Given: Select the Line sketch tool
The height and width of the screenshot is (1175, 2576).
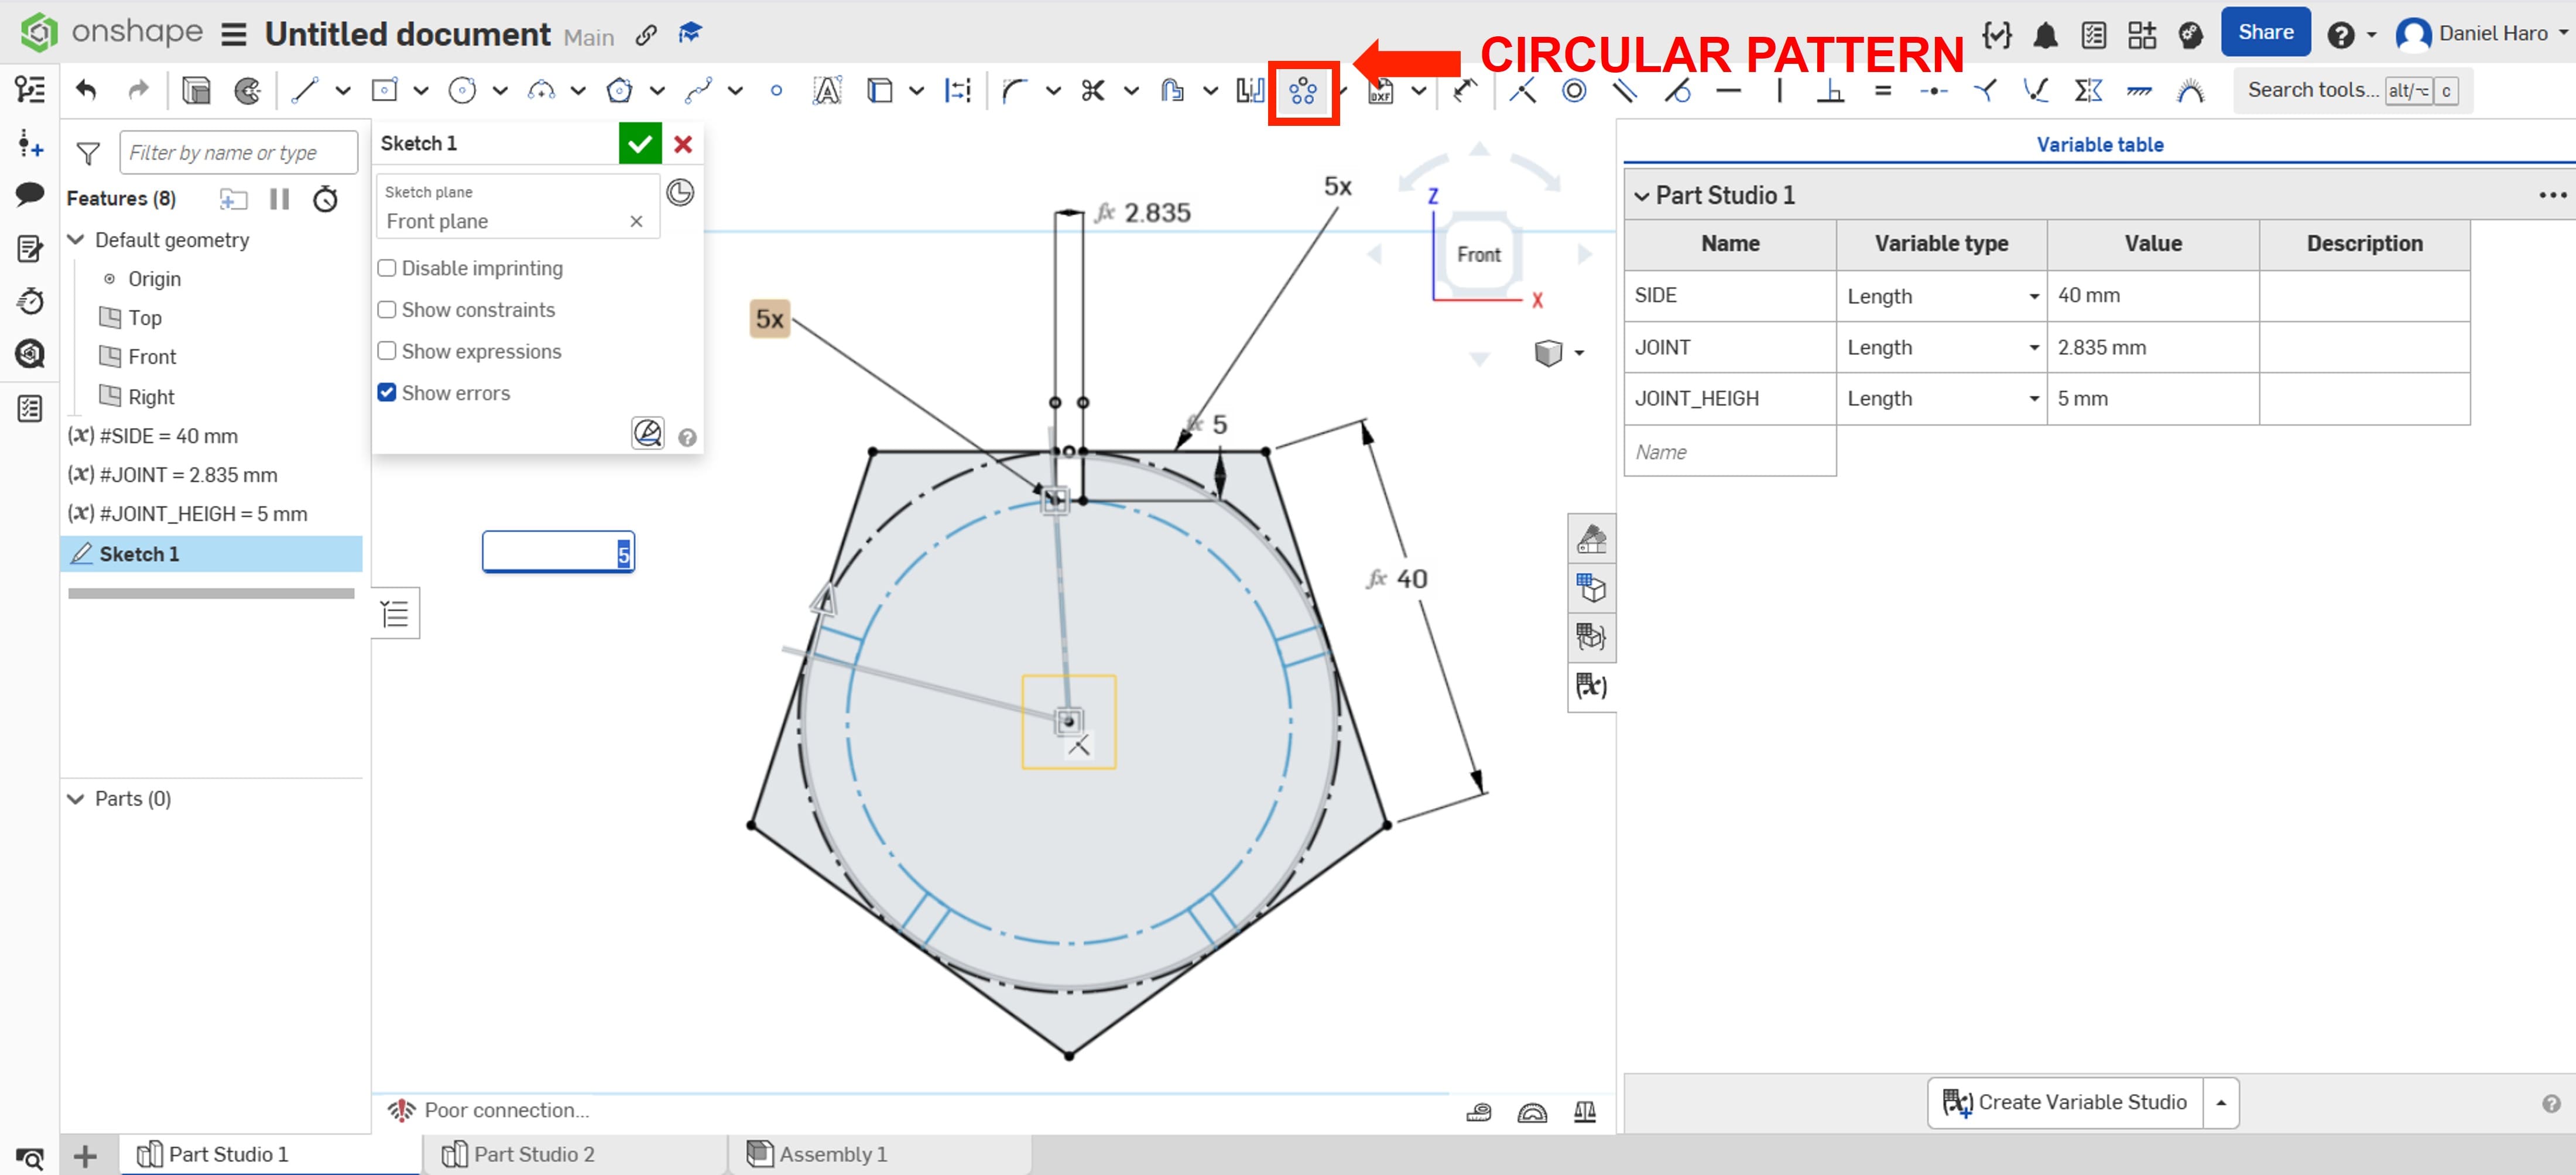Looking at the screenshot, I should coord(304,91).
